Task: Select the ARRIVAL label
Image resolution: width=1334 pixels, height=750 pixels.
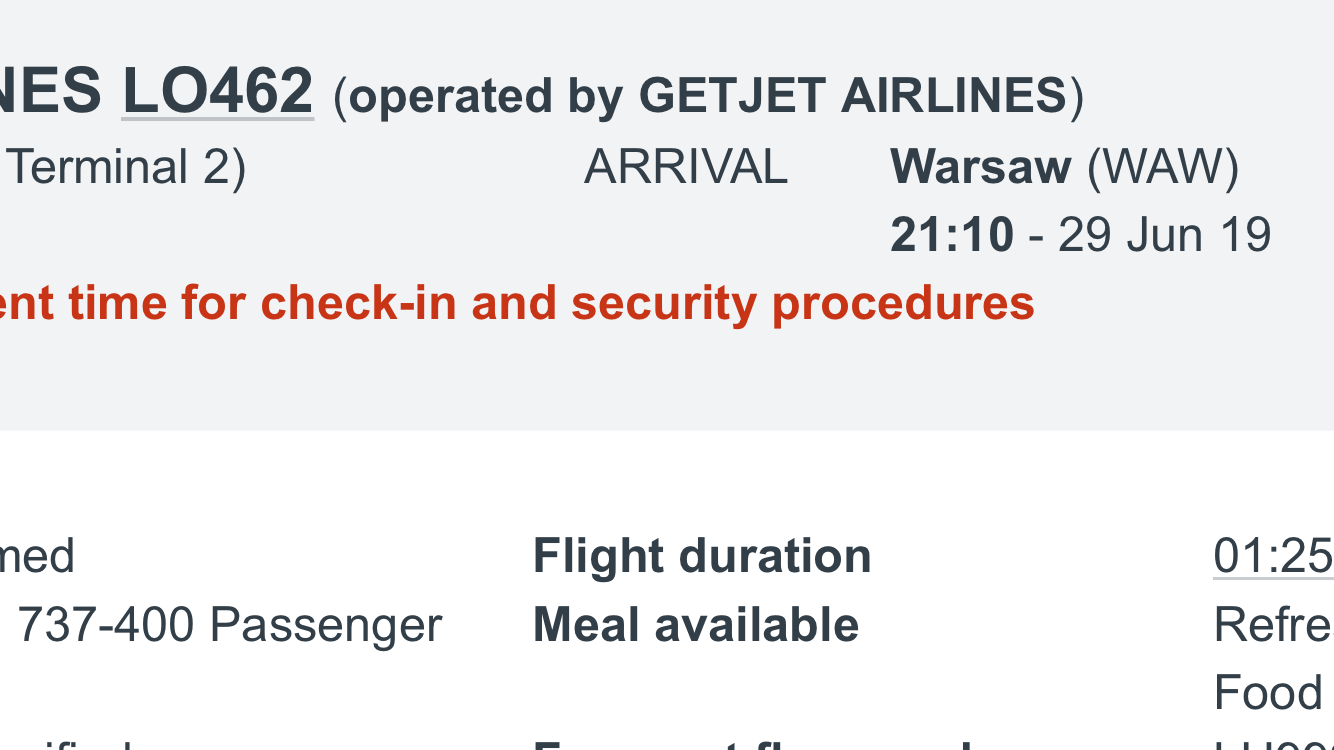Action: click(686, 167)
